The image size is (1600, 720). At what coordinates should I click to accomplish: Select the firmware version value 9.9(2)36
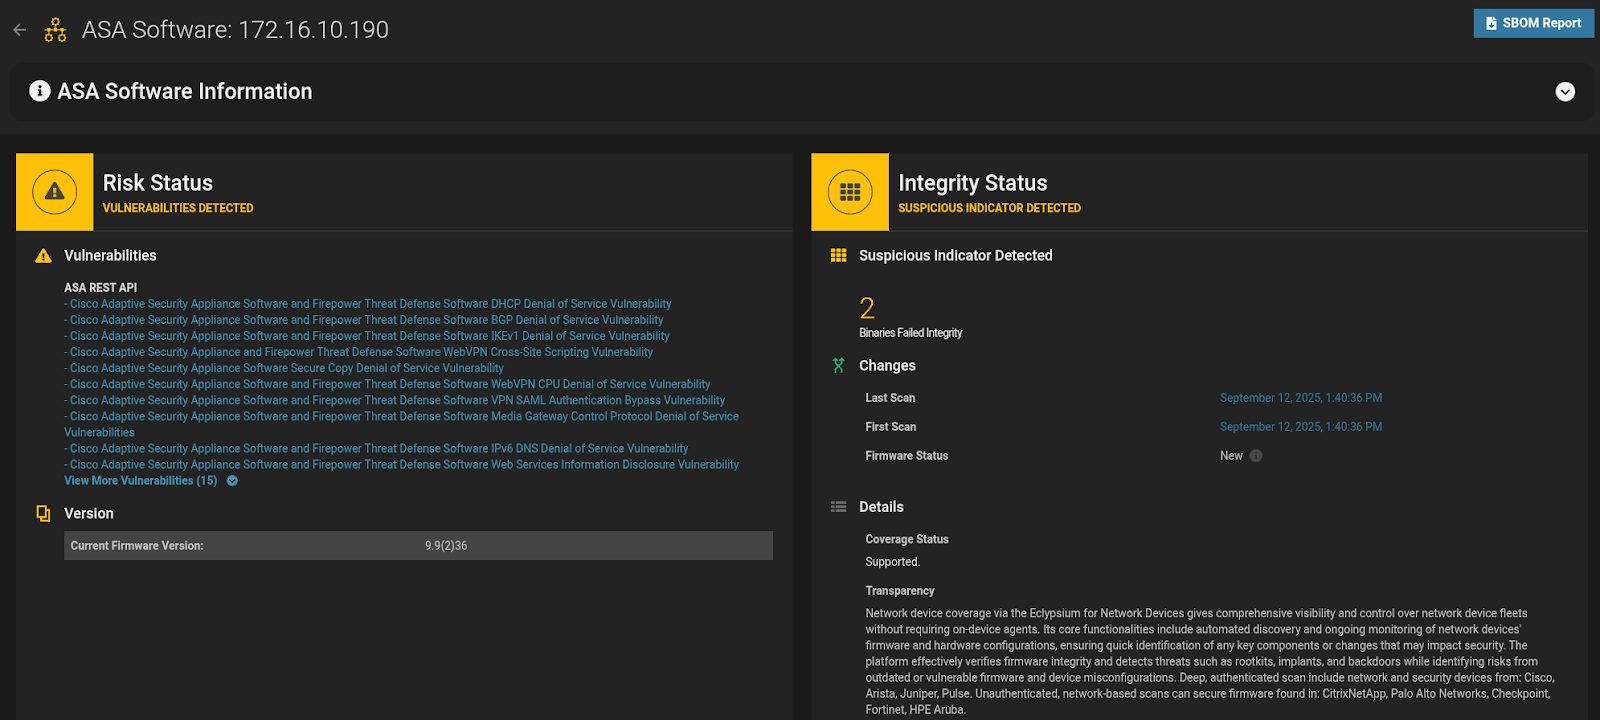(446, 546)
